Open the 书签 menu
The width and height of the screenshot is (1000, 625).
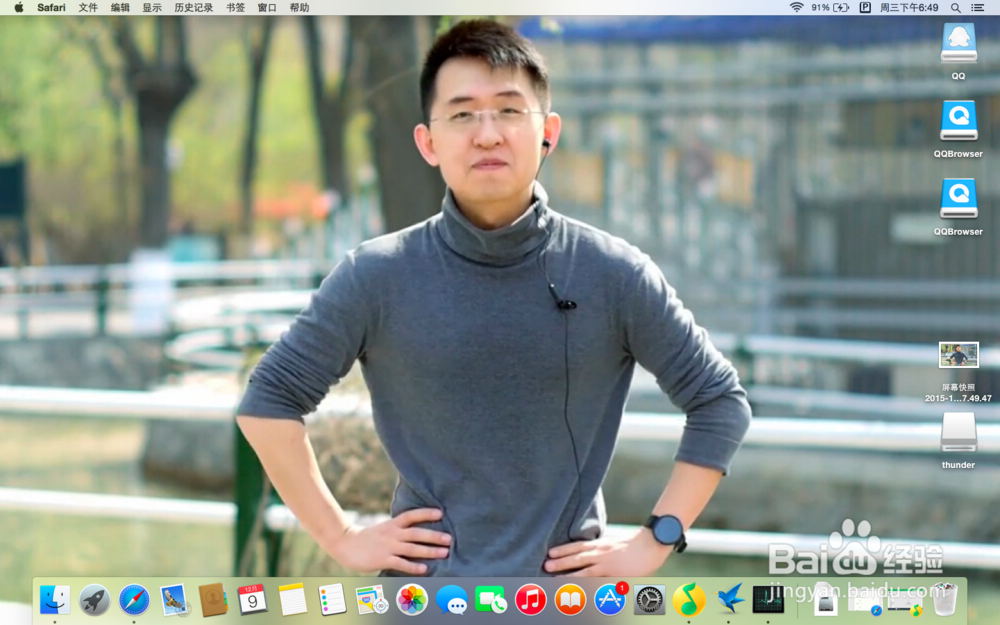[234, 8]
